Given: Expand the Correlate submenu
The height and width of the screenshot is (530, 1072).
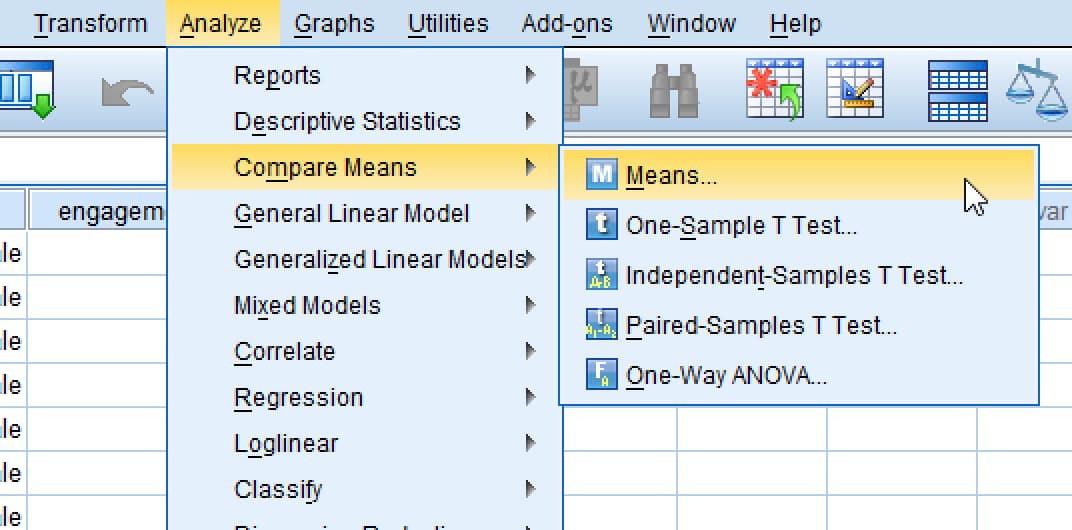Looking at the screenshot, I should point(366,352).
